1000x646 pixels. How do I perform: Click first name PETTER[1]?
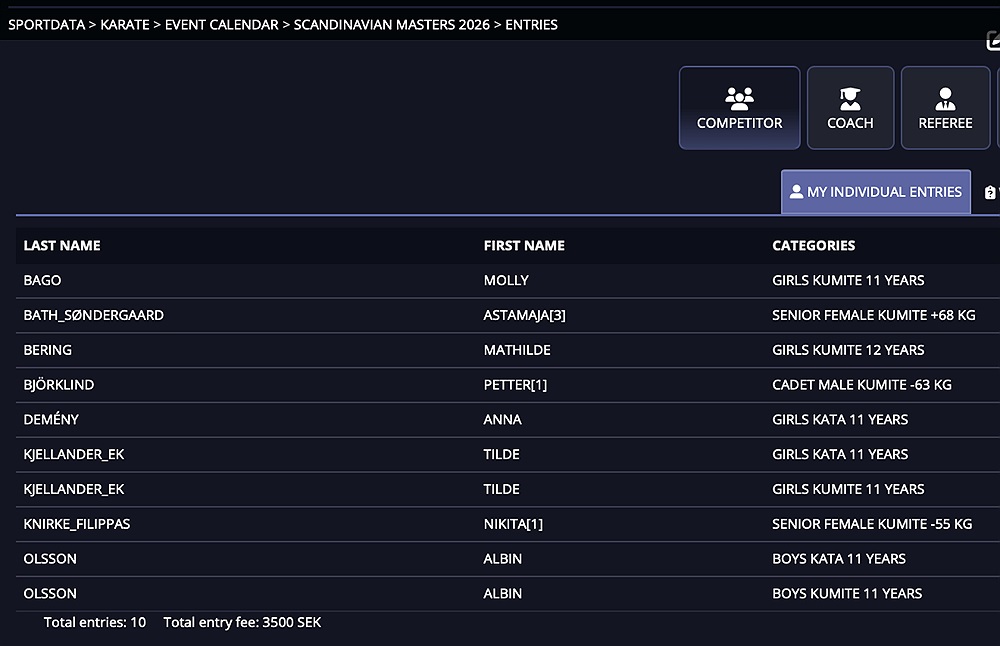515,385
